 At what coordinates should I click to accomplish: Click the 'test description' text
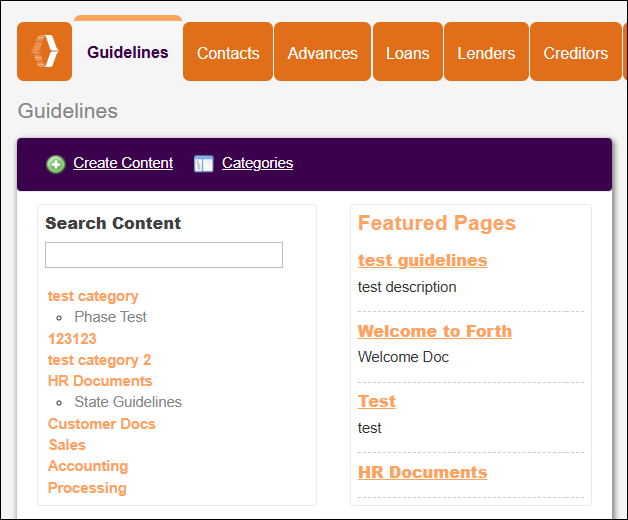(x=407, y=287)
